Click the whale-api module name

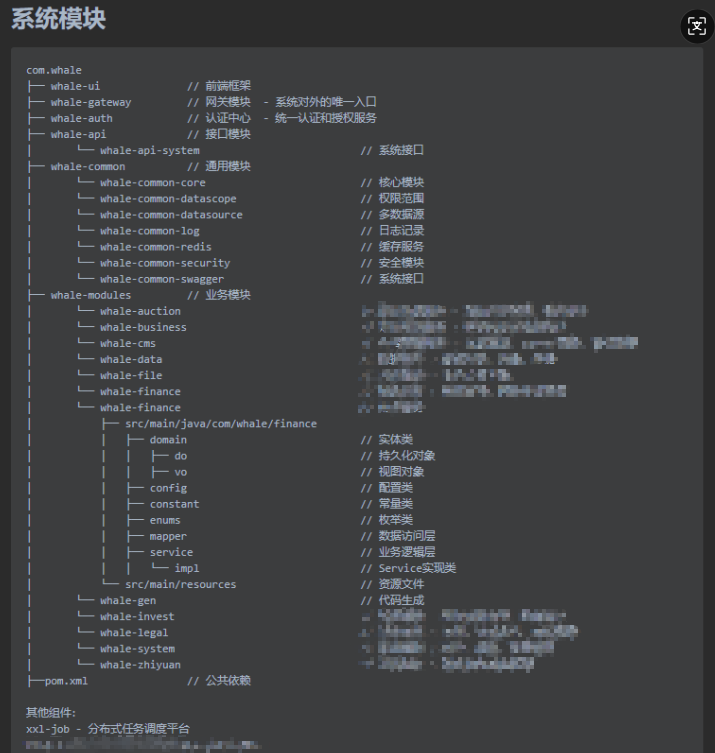[78, 134]
